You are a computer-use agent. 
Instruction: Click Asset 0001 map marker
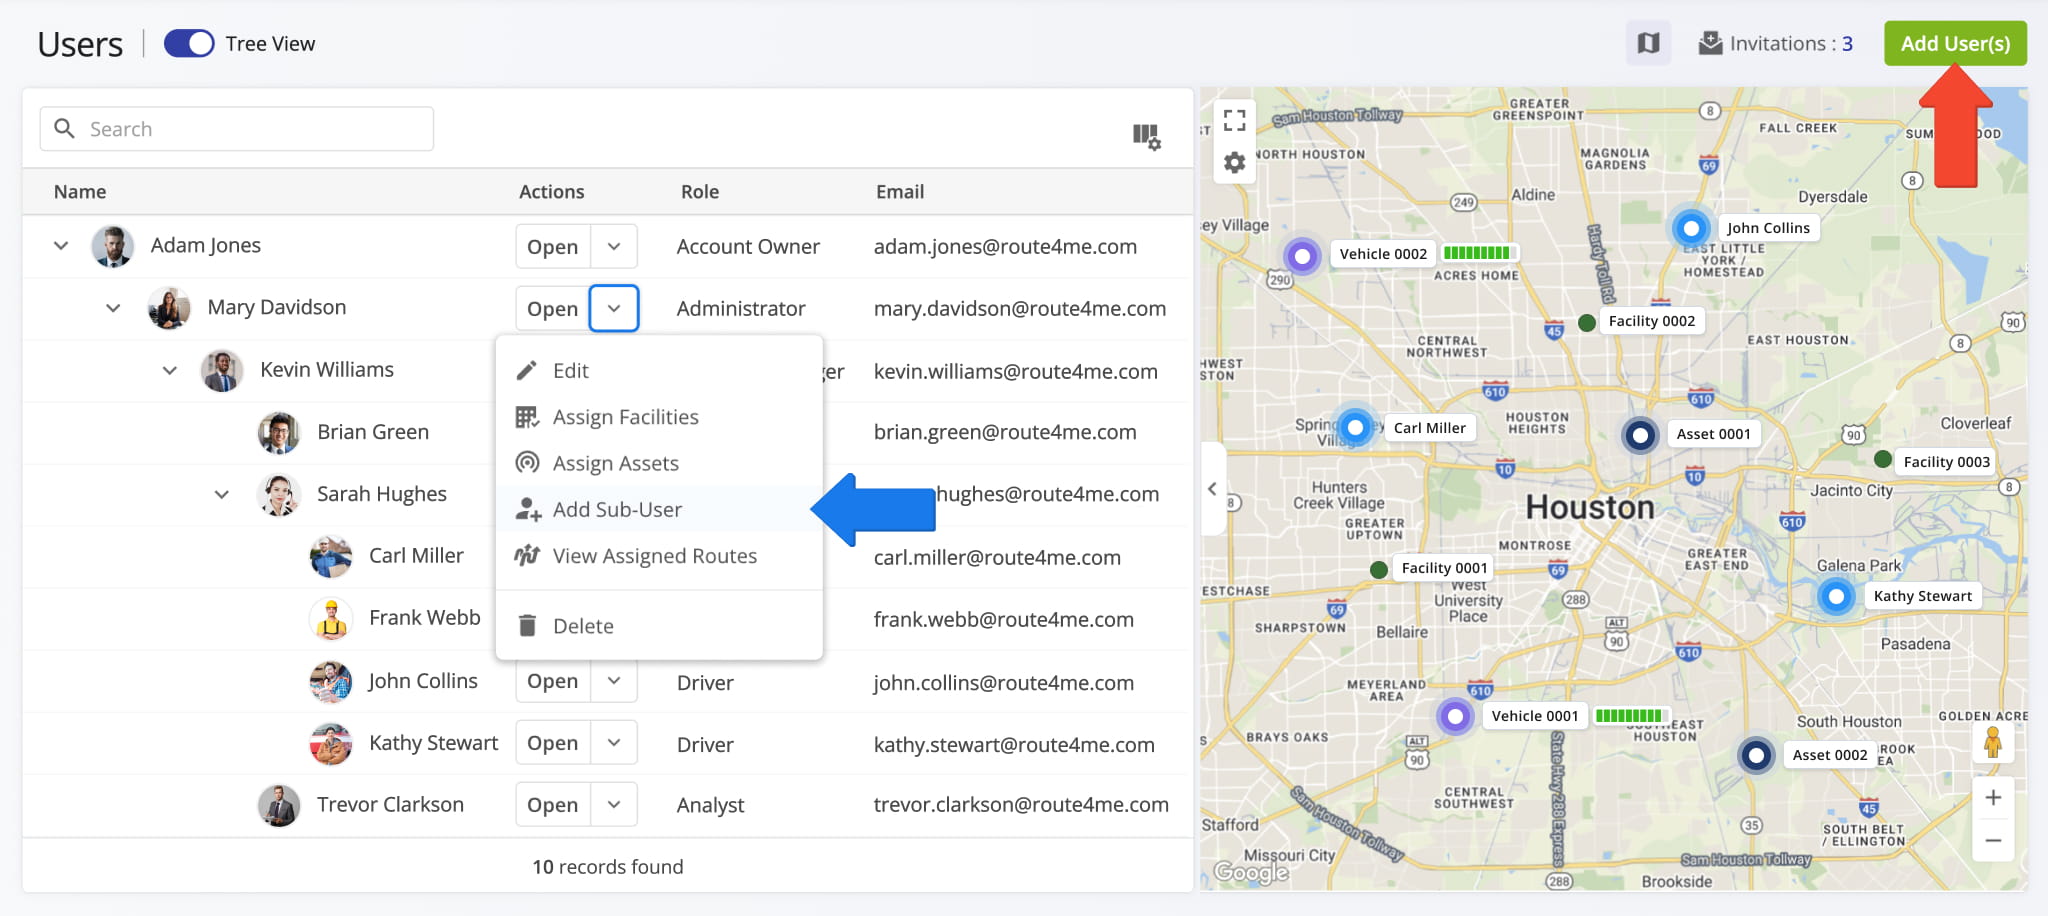coord(1640,435)
